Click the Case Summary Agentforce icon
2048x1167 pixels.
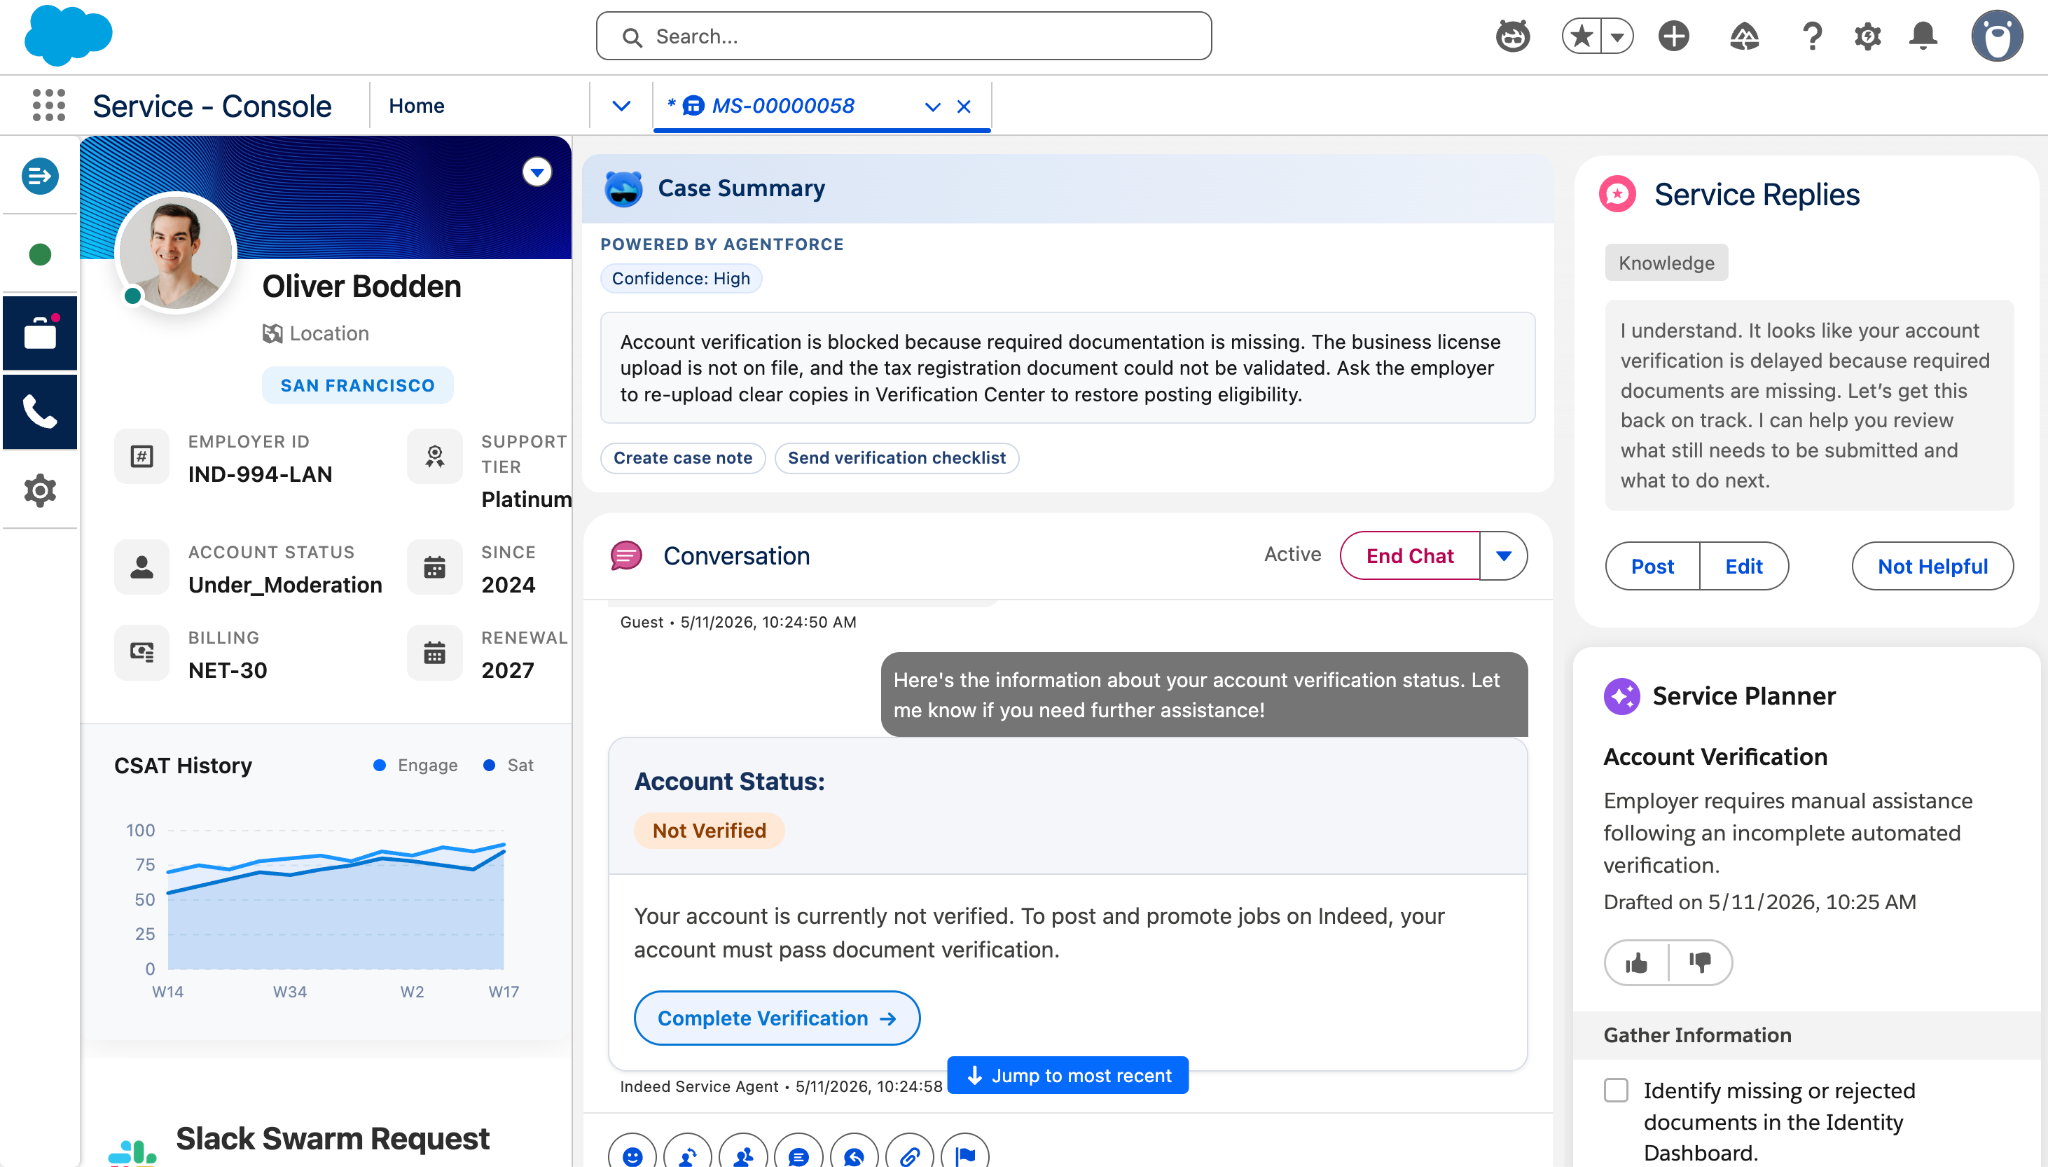(x=623, y=188)
